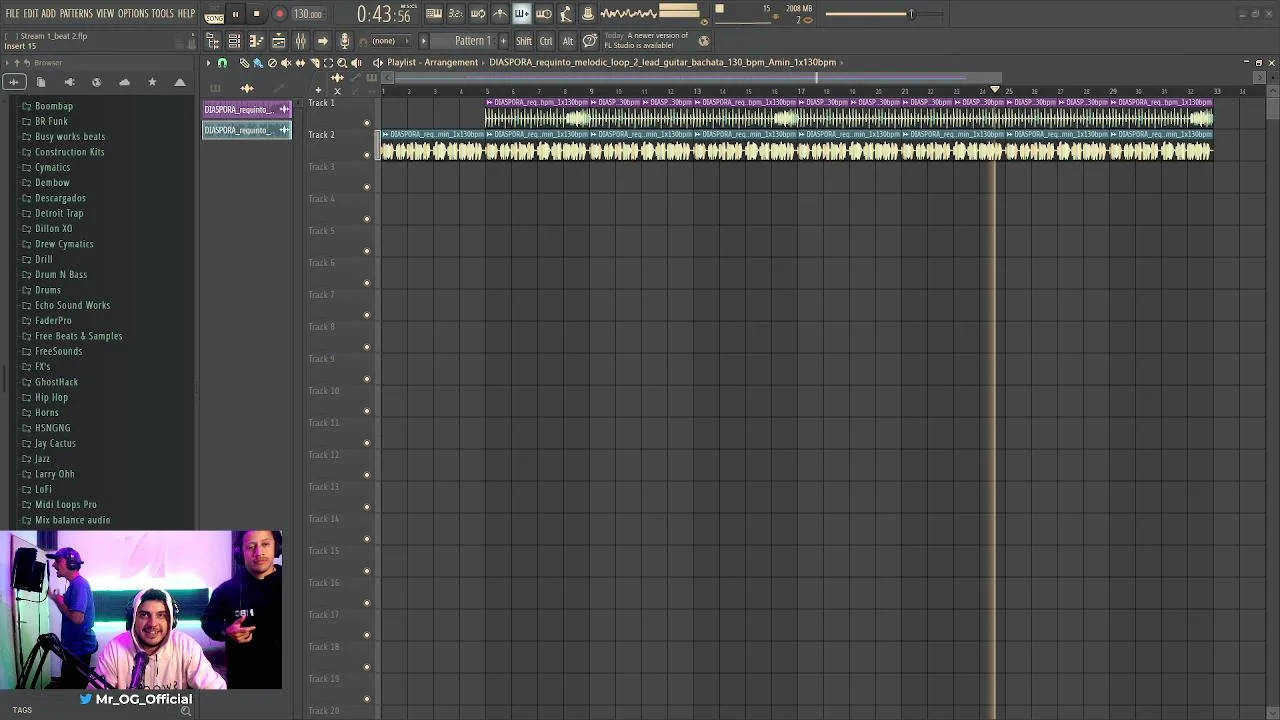Open the OPTIONS menu
The image size is (1280, 720).
coord(133,14)
